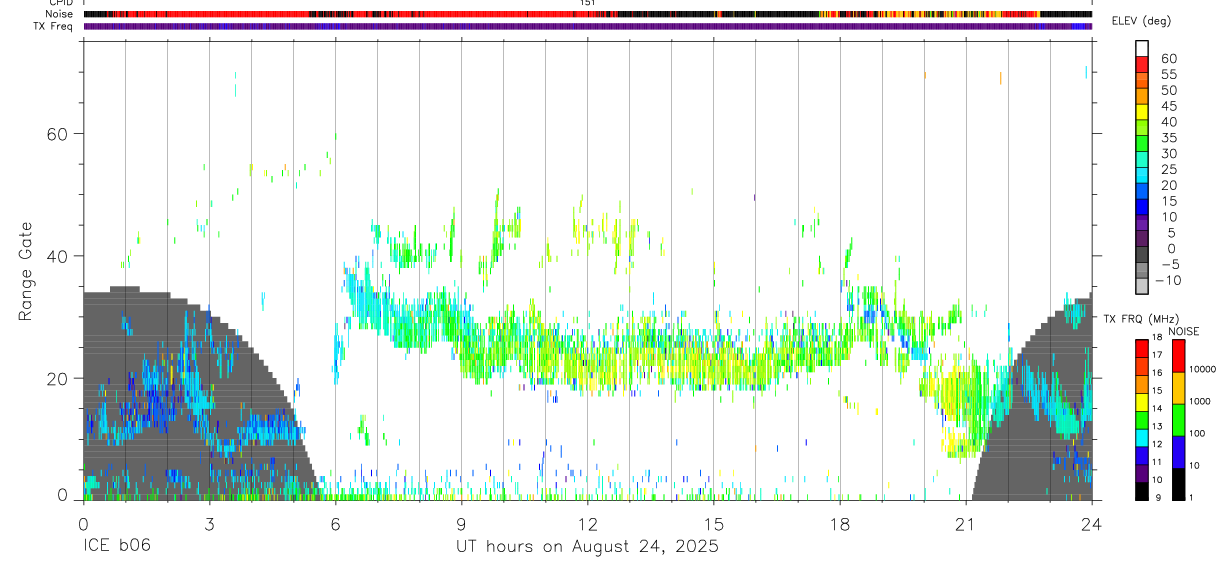Pick the light gray ELEV swatch beside -10
The image size is (1228, 567).
tap(1142, 284)
